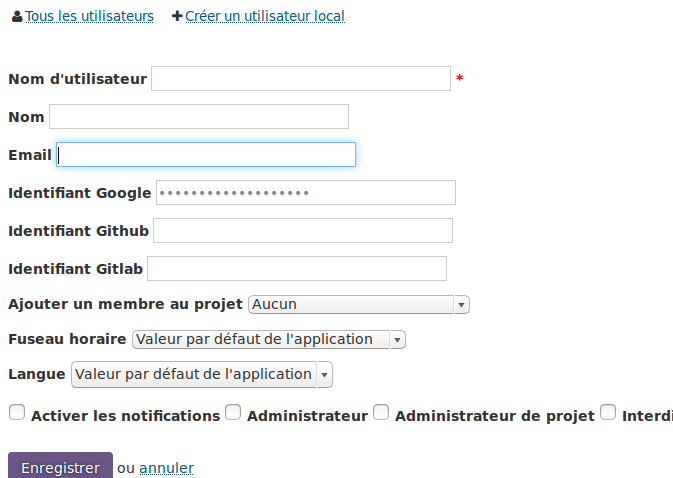Click the arrow of the Aucun project selector
This screenshot has width=673, height=478.
click(461, 305)
